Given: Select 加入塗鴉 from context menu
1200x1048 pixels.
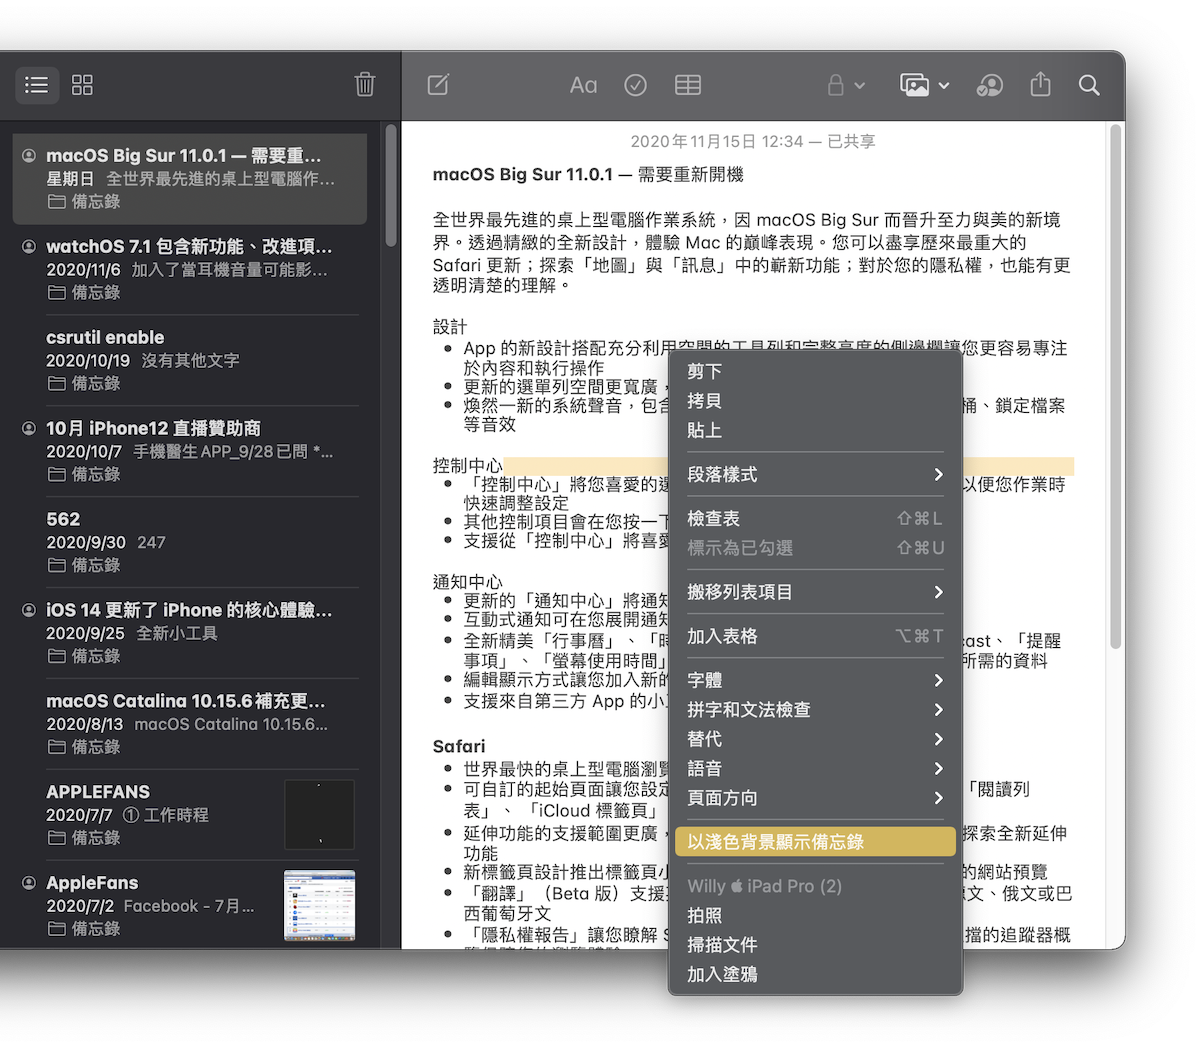Looking at the screenshot, I should click(815, 974).
